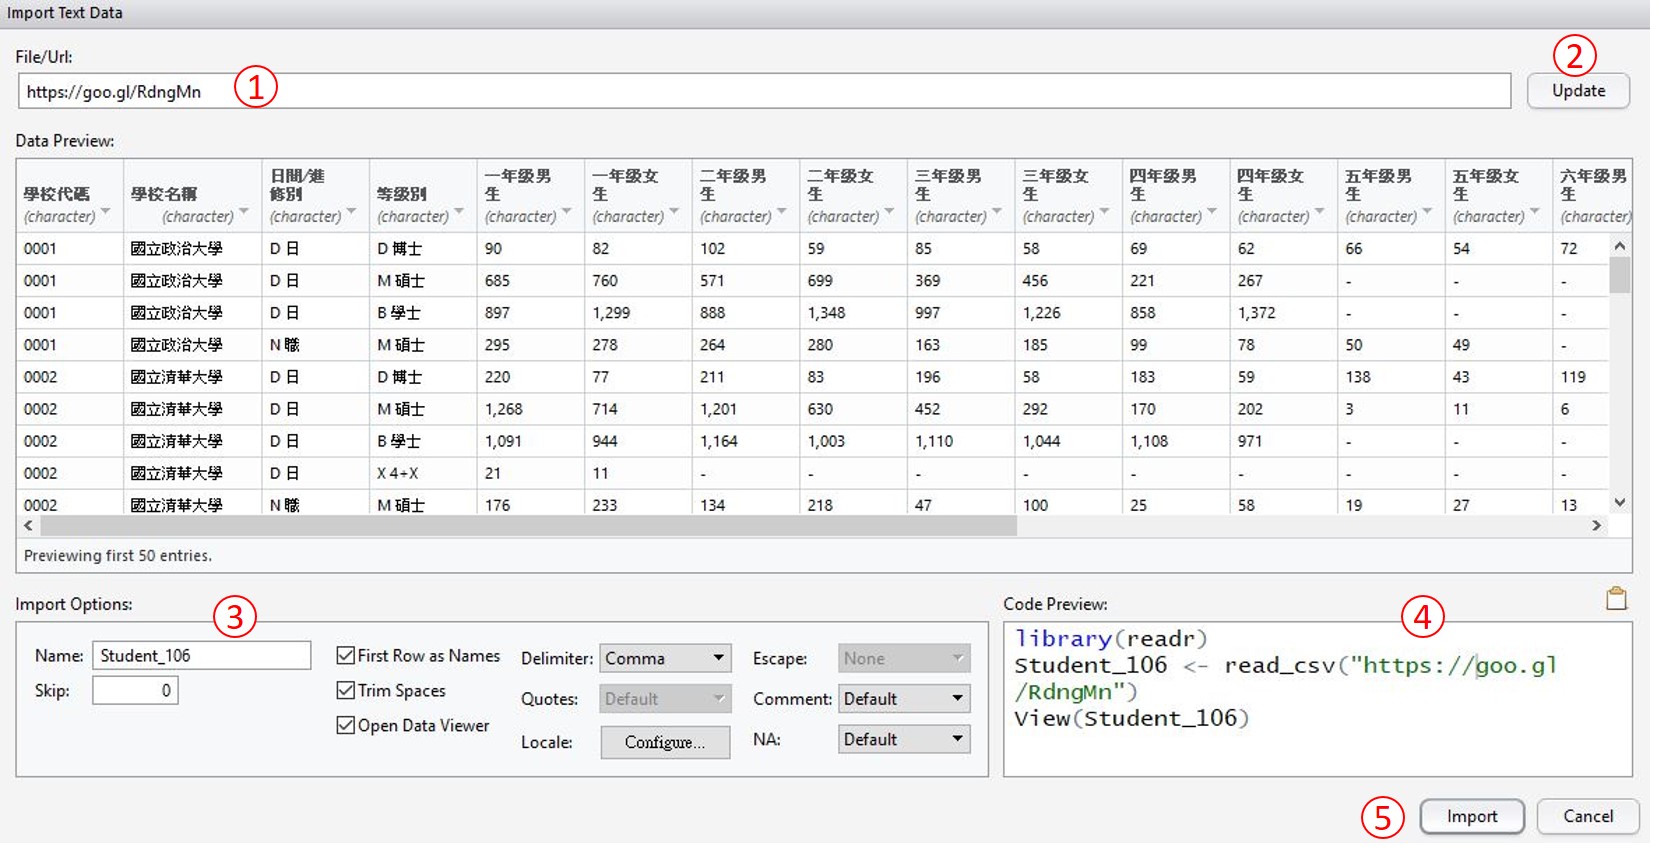
Task: Click 'Previewing first 50 entries.' status text
Action: [118, 556]
